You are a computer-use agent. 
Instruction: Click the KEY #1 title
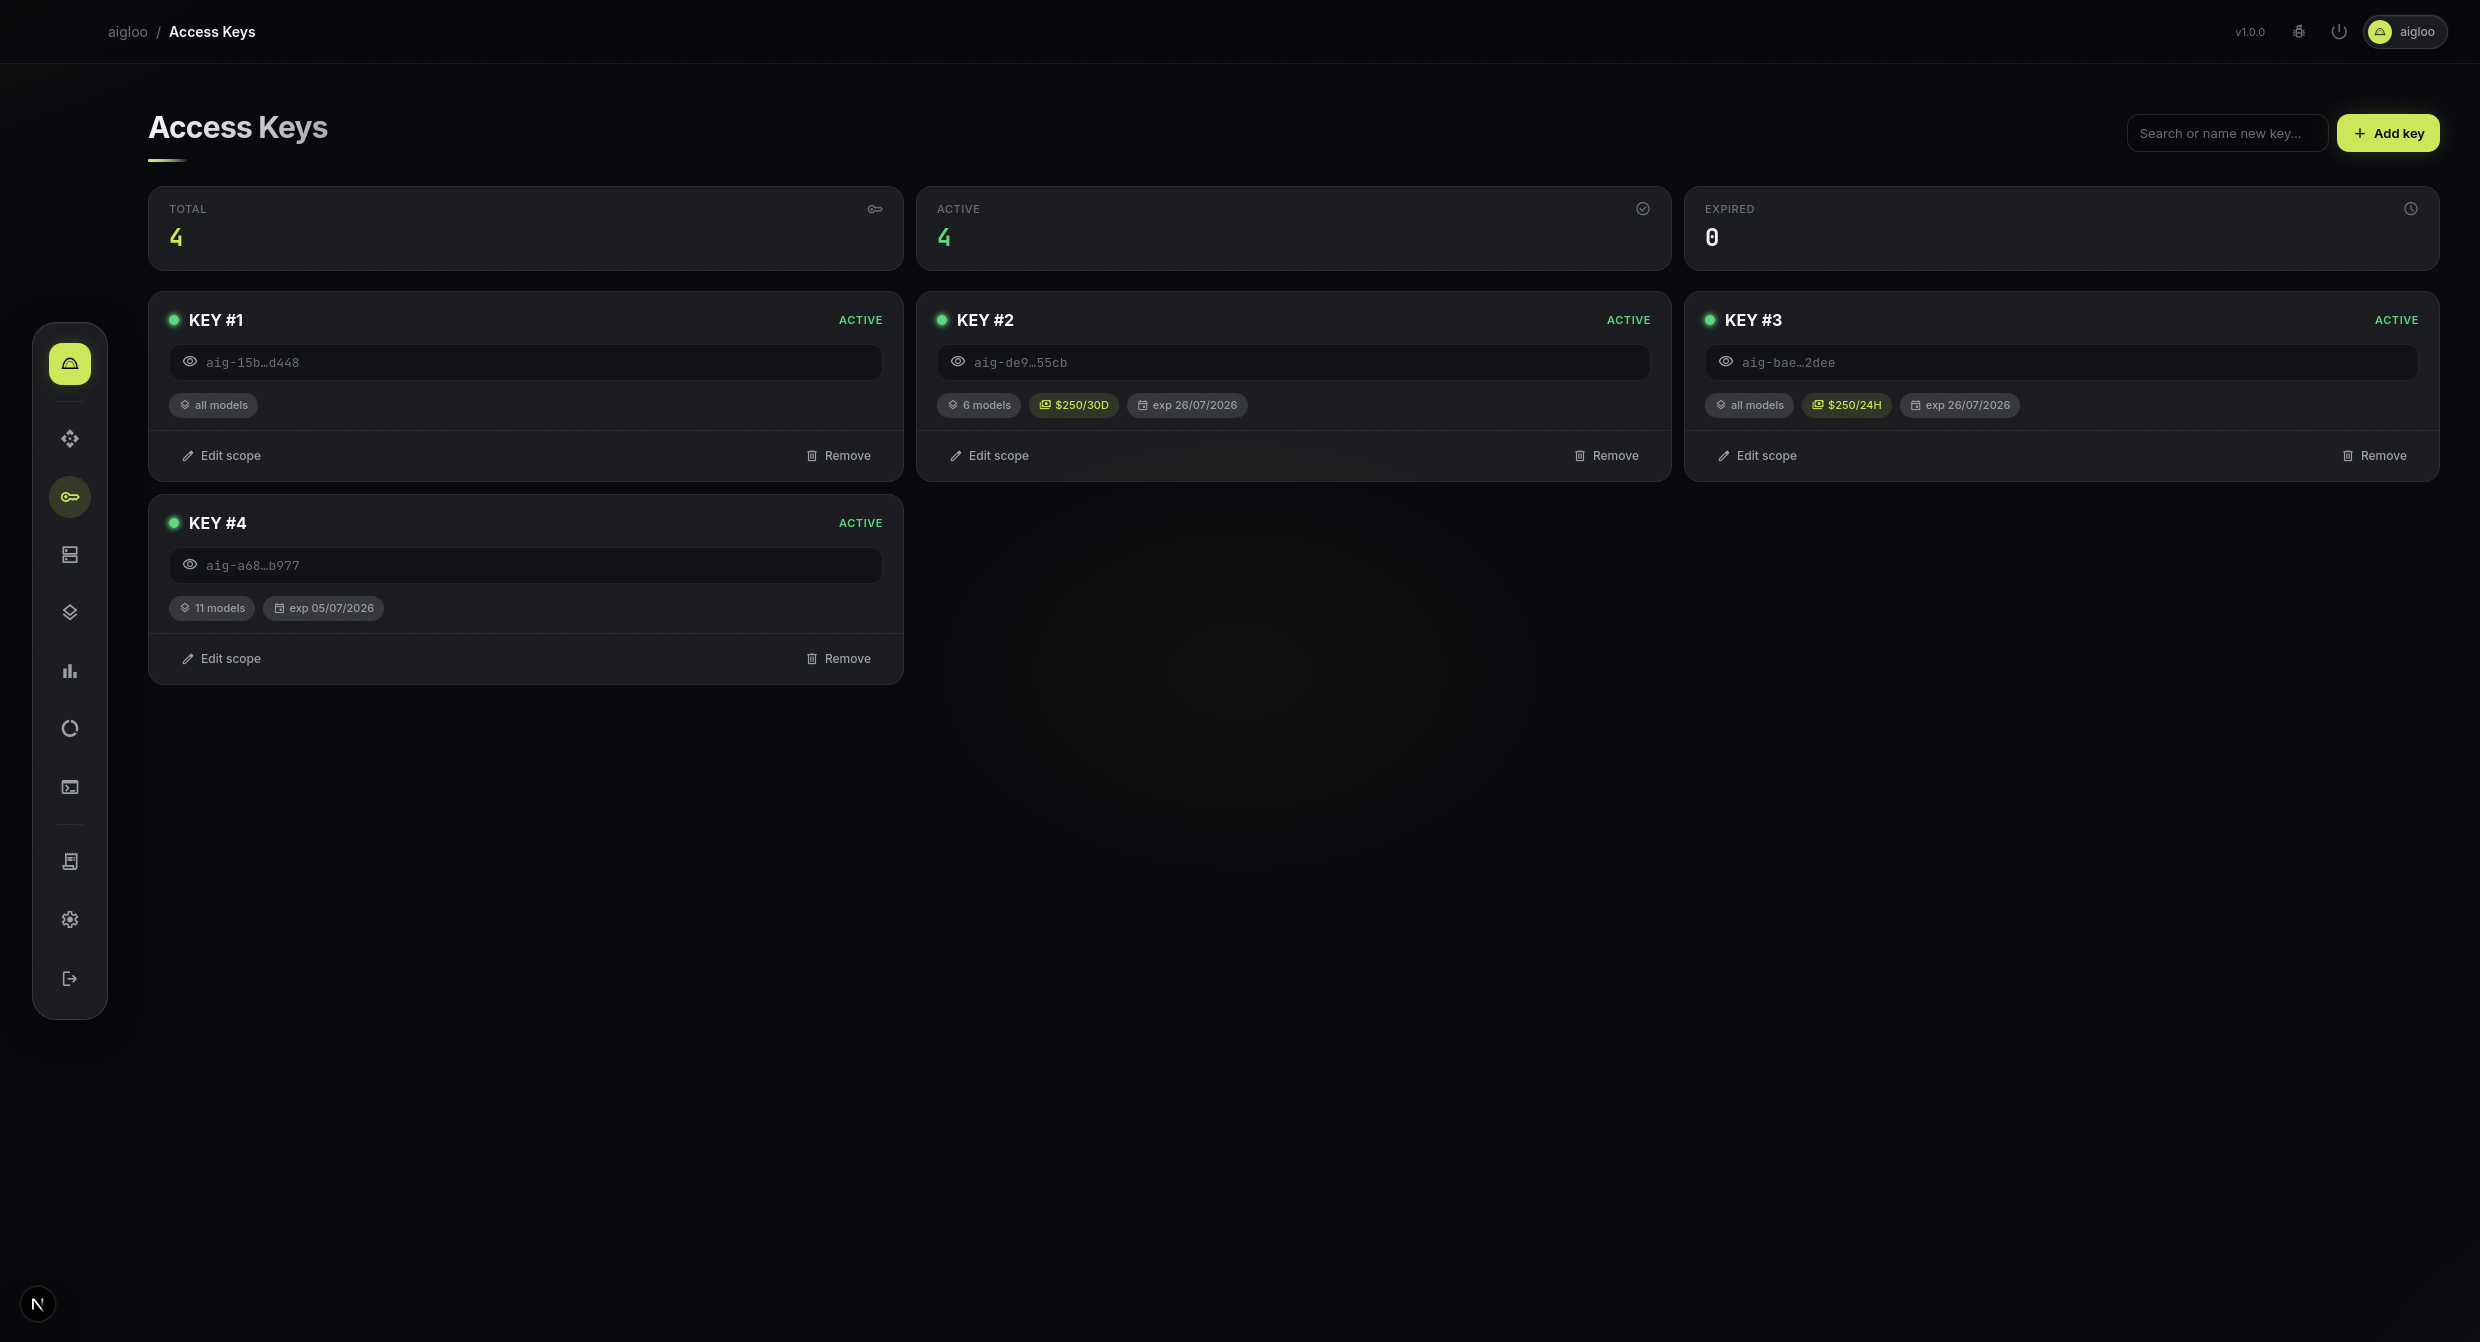coord(216,320)
